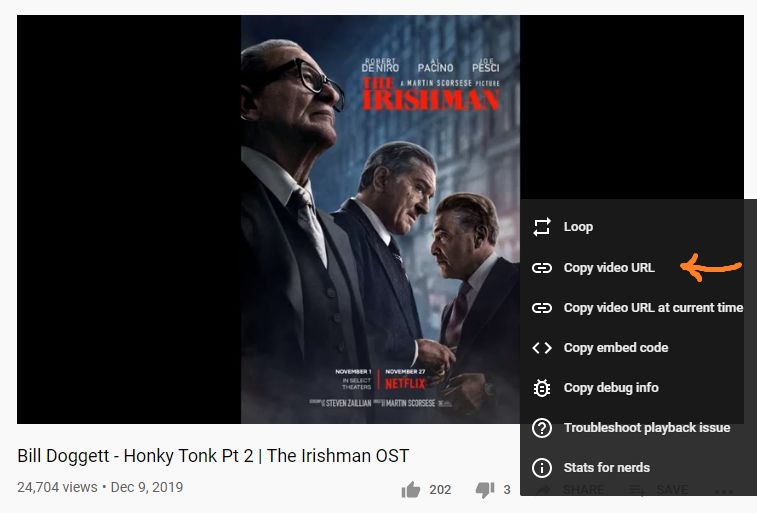Open Troubleshoot playback issue

(639, 428)
